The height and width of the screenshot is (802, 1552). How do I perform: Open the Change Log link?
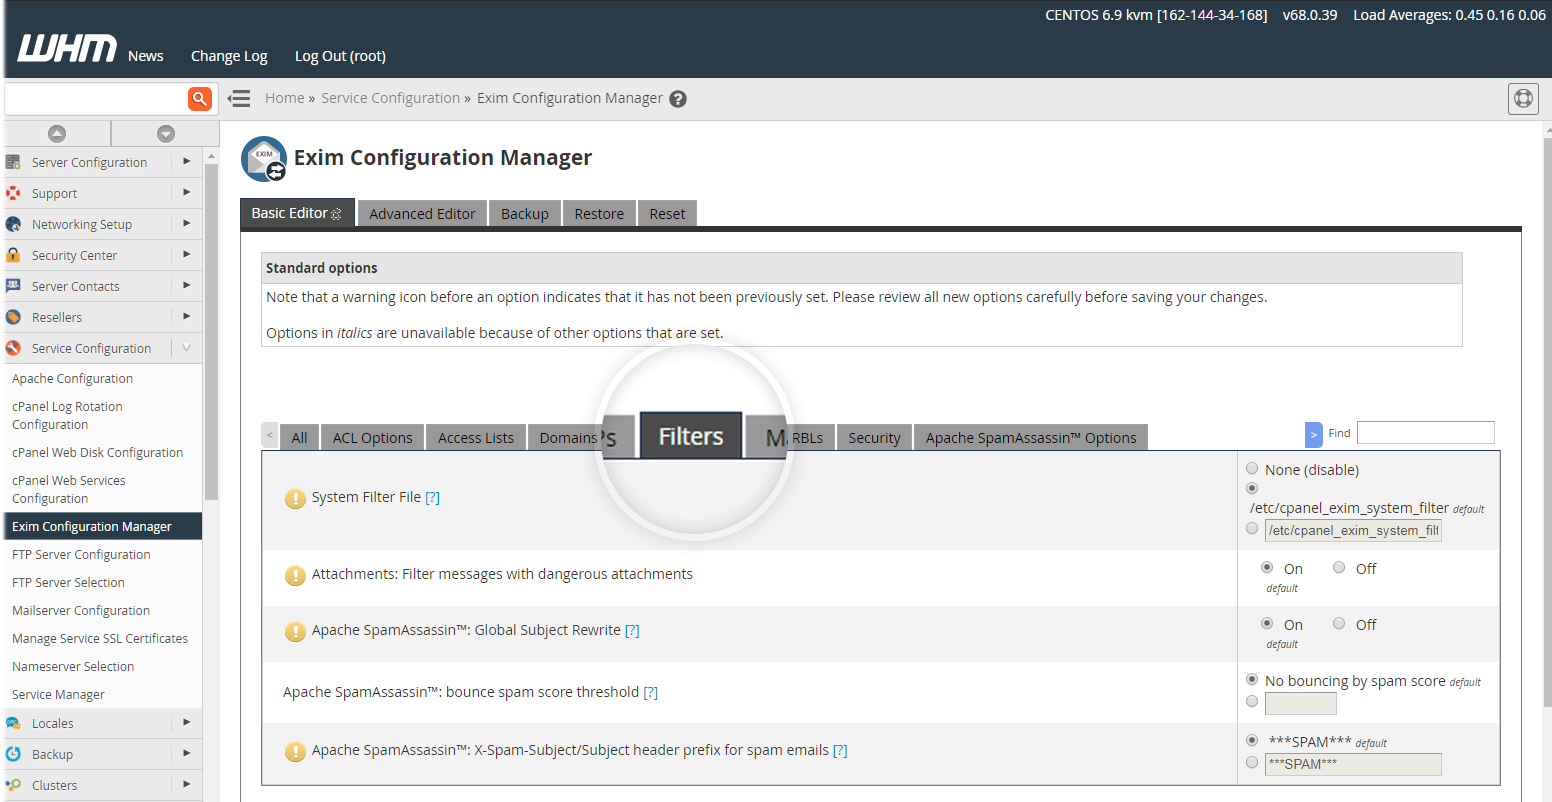pyautogui.click(x=229, y=56)
